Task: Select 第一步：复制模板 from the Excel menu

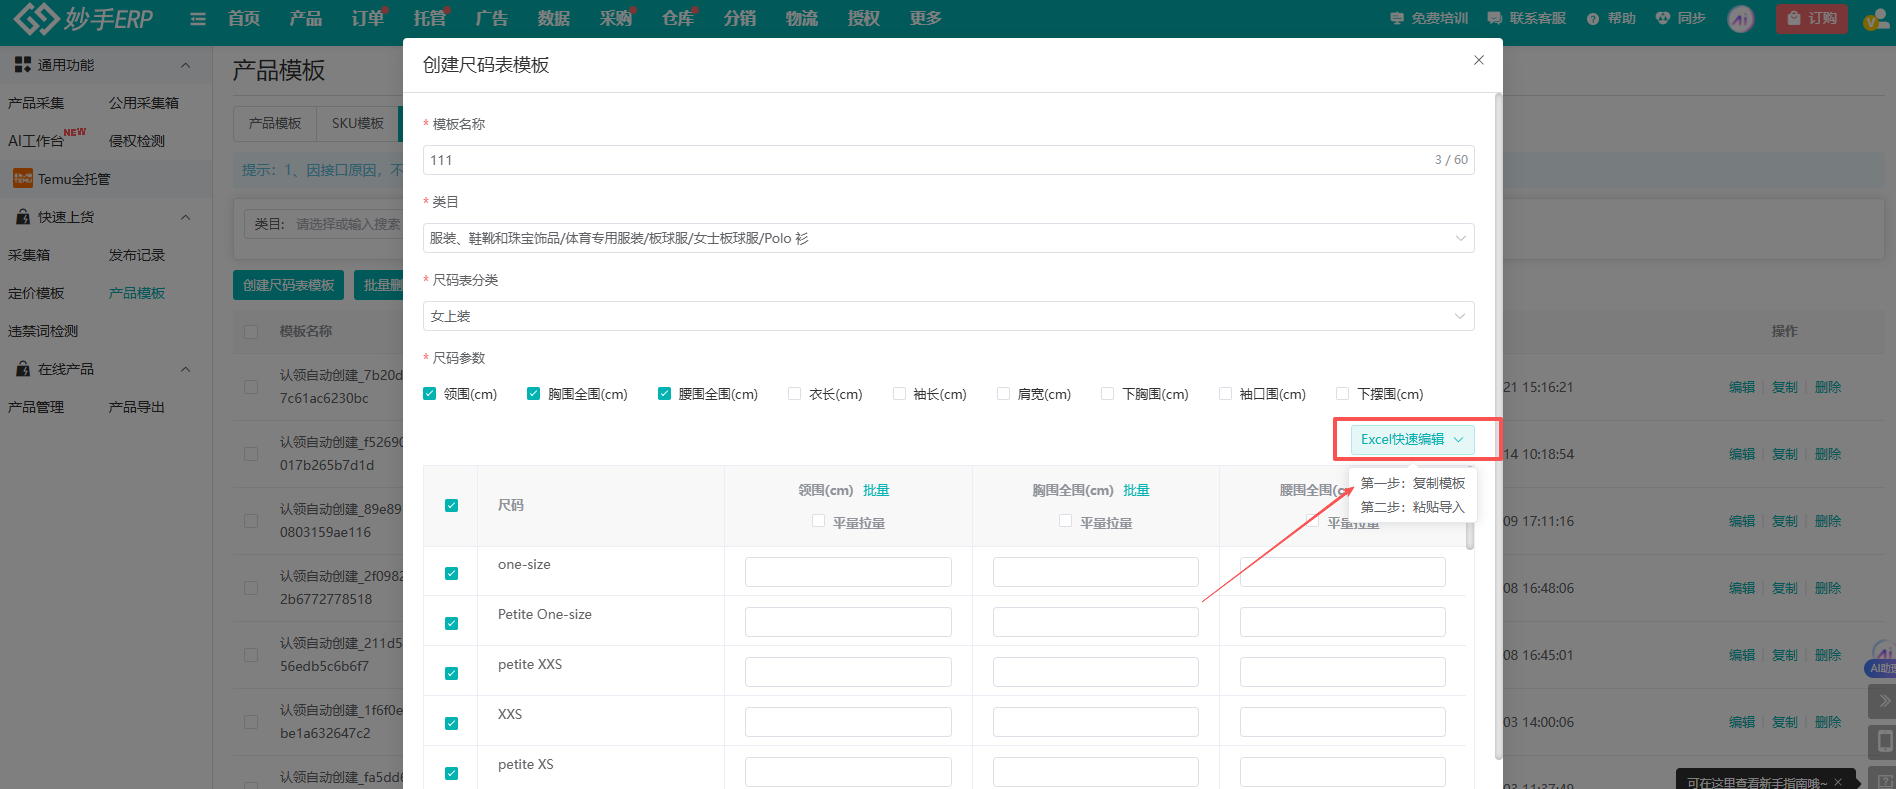Action: tap(1412, 483)
